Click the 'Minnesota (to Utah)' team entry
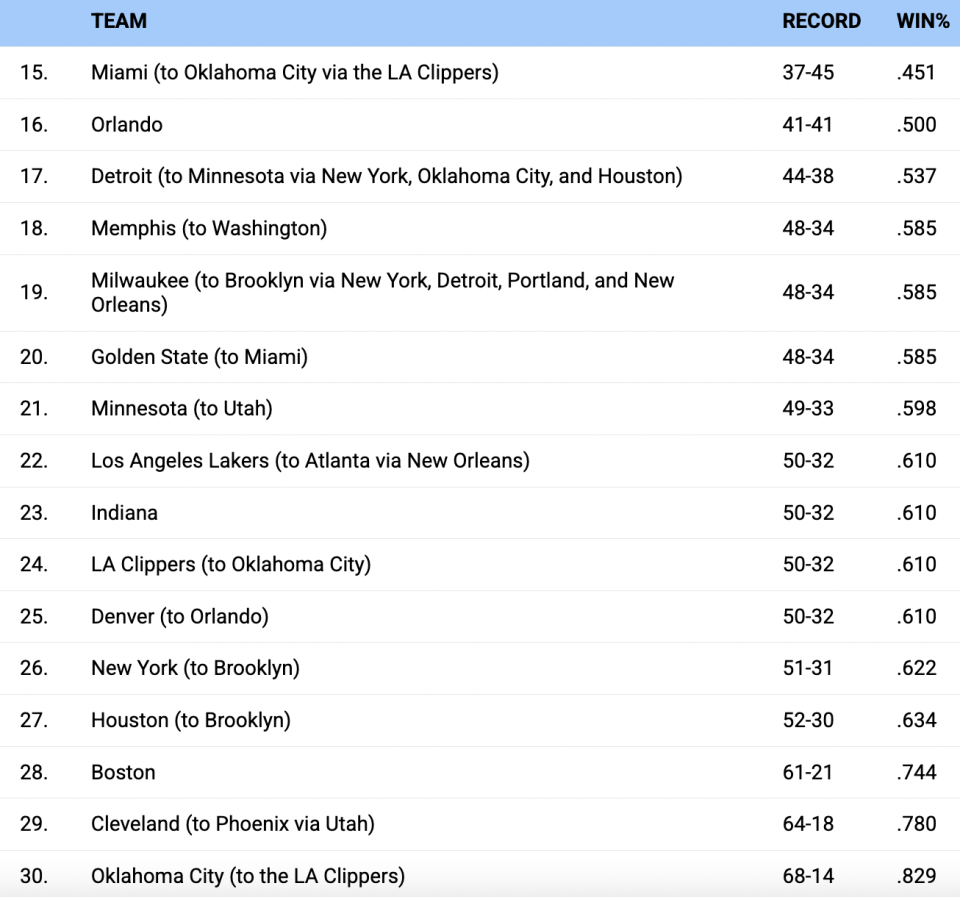Screen dimensions: 960x897 click(x=182, y=408)
